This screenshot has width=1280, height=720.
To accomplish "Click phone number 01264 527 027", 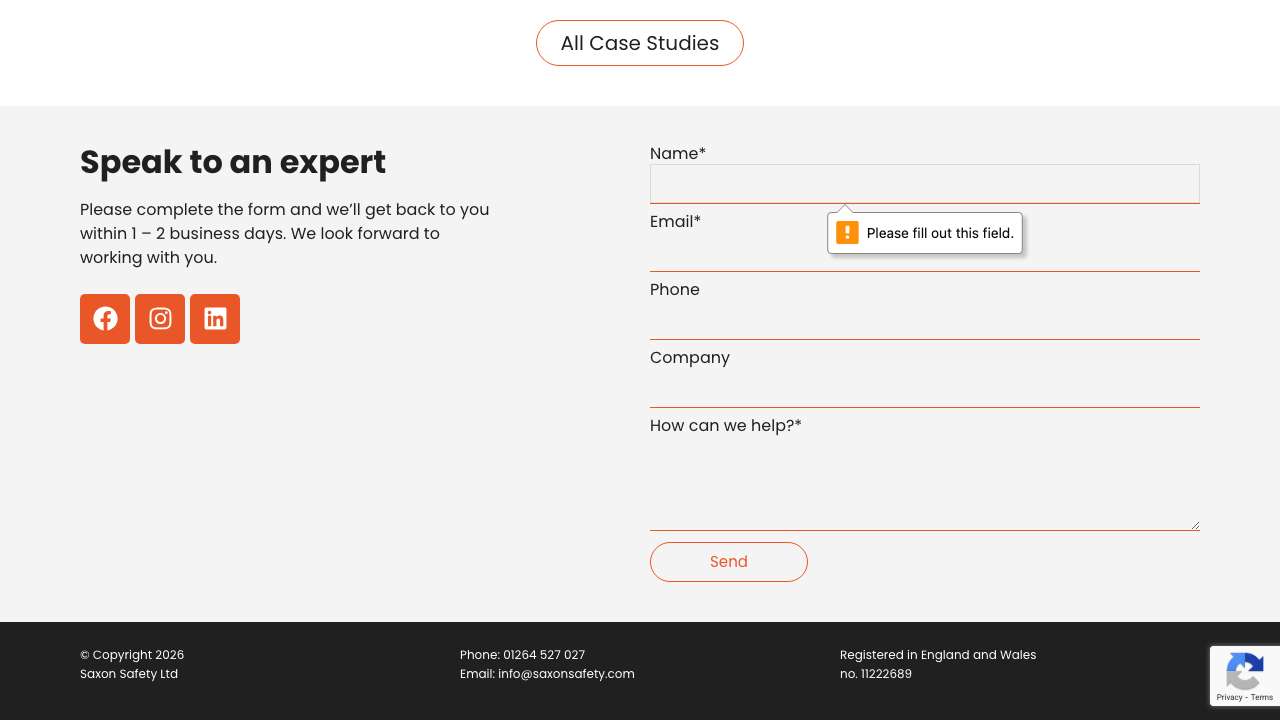I will tap(543, 655).
